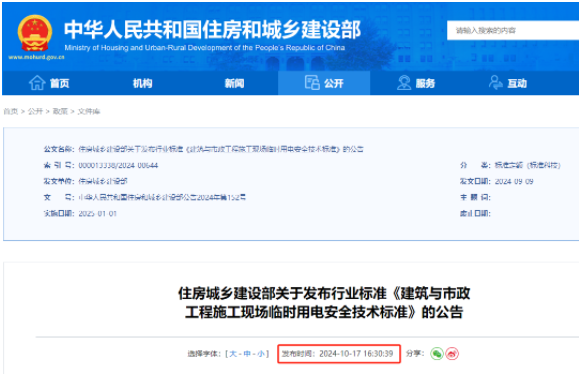The height and width of the screenshot is (392, 579).
Task: Click the person icon beside 服务
Action: (404, 83)
